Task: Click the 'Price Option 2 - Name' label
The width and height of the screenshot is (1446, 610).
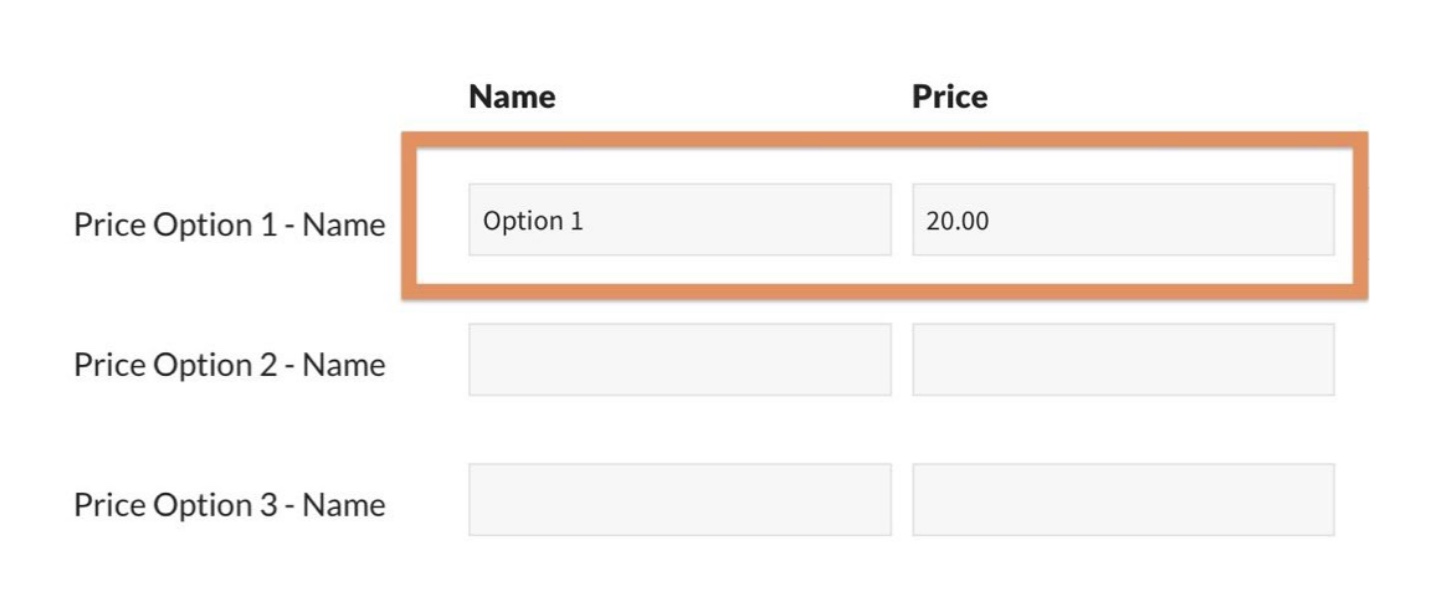Action: tap(229, 365)
